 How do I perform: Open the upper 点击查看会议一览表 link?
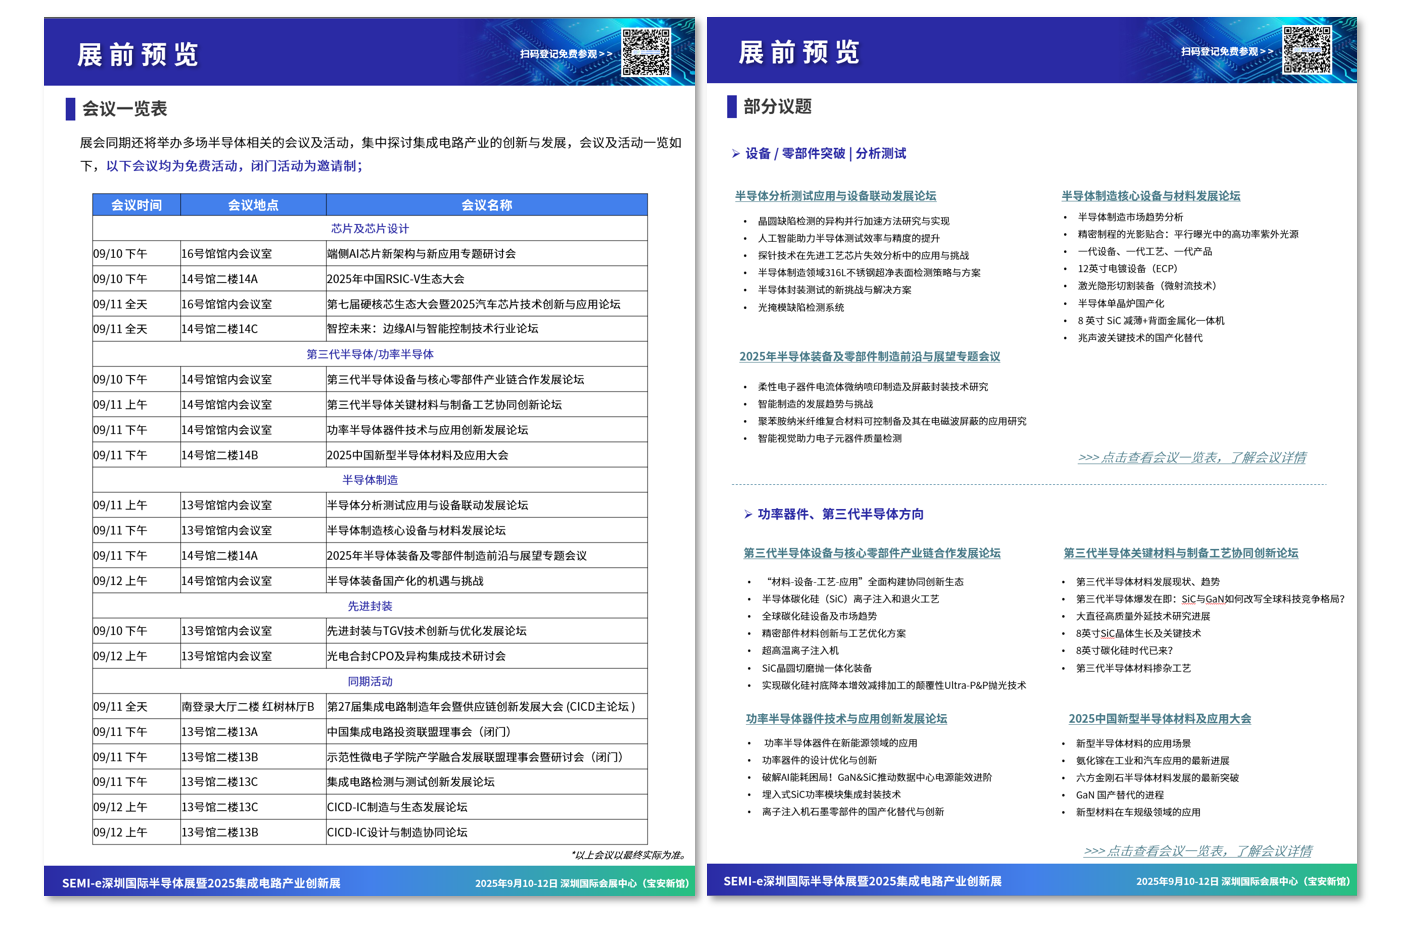1192,457
